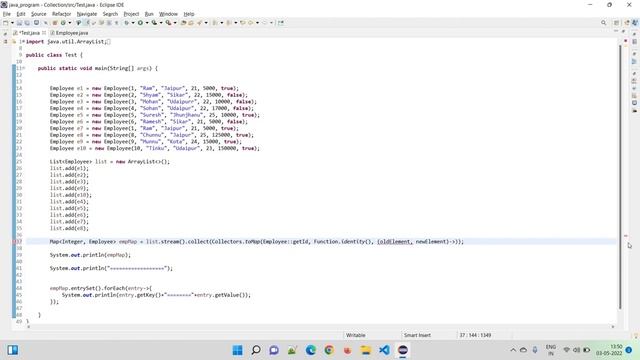Open the Edit menu
Viewport: 640px width, 360px height.
(x=21, y=14)
